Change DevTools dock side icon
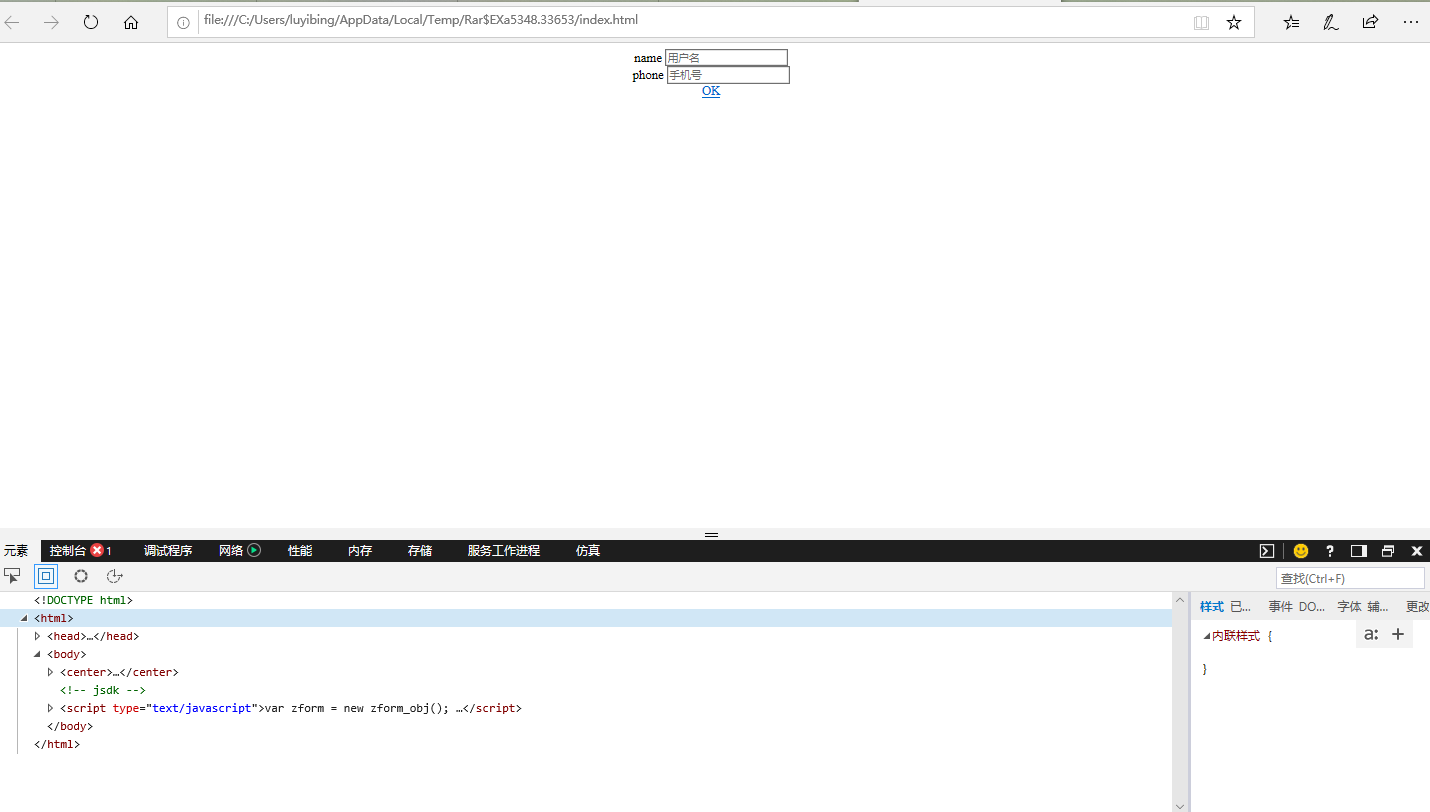The width and height of the screenshot is (1430, 812). (1358, 551)
